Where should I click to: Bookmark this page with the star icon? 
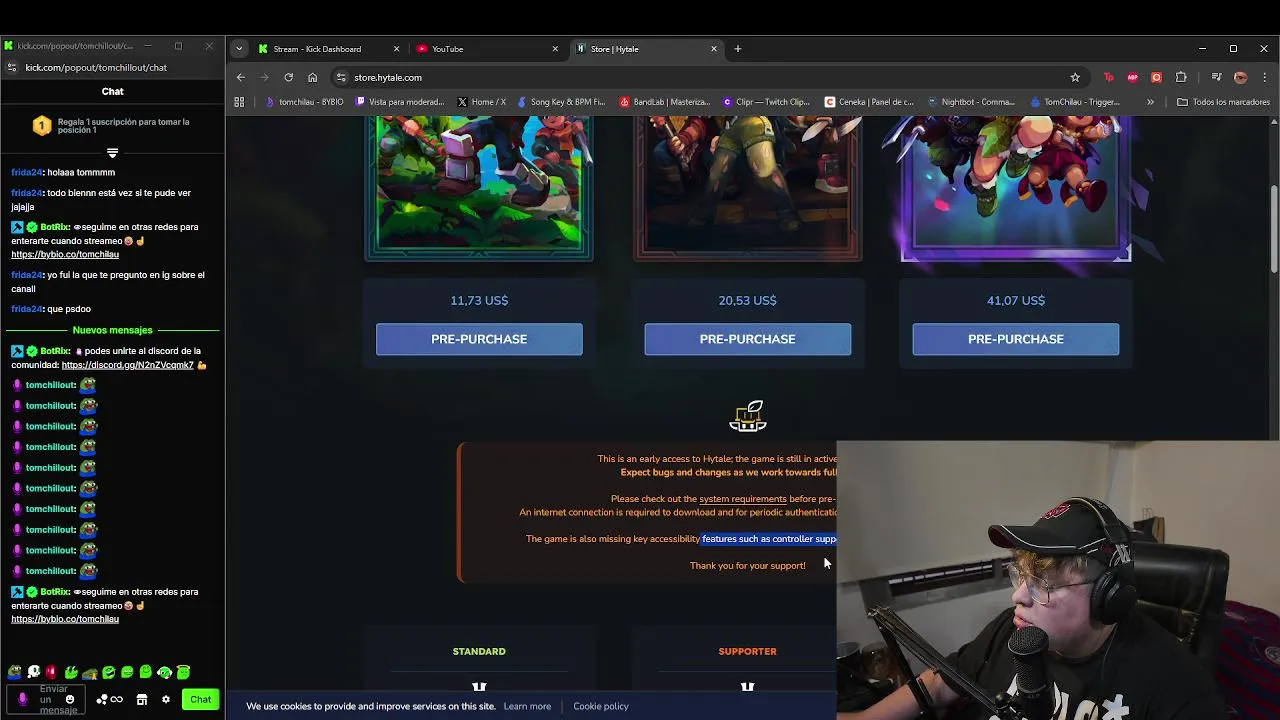click(1075, 77)
